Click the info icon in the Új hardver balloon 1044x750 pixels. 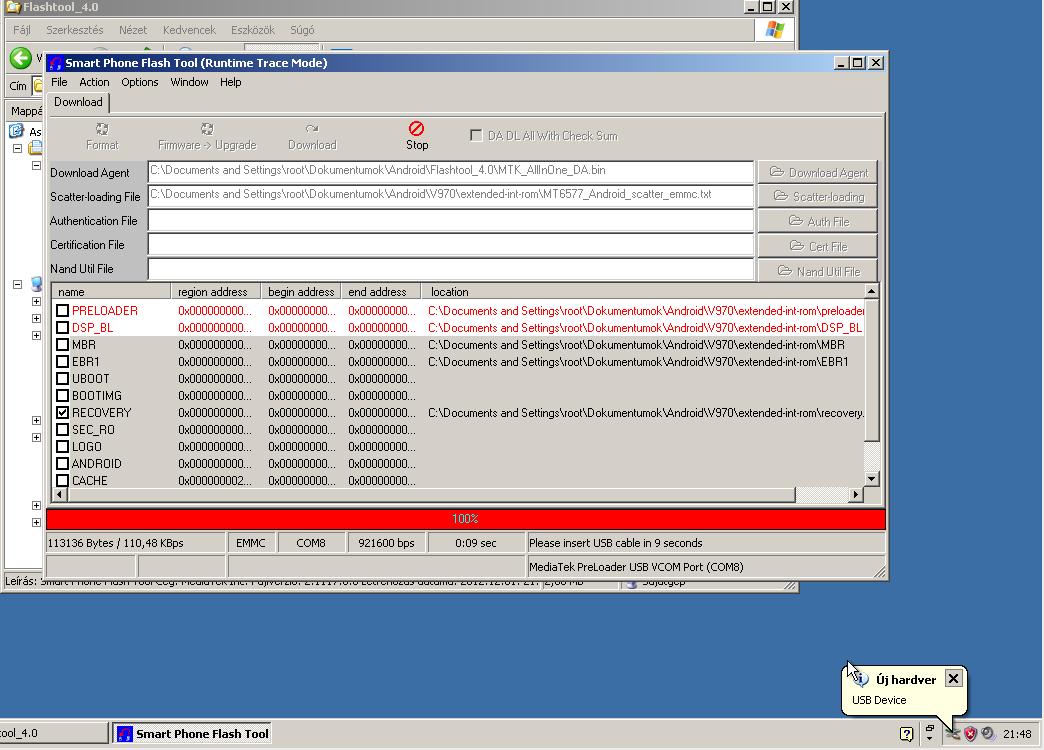(861, 679)
